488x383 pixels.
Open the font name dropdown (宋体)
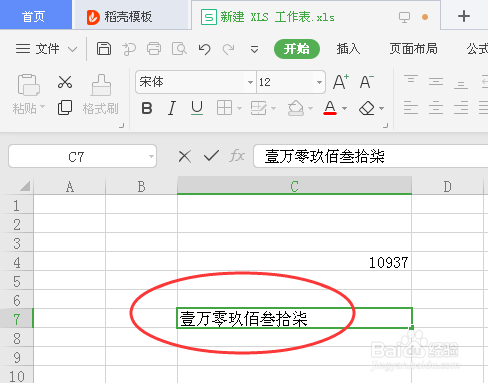click(250, 82)
